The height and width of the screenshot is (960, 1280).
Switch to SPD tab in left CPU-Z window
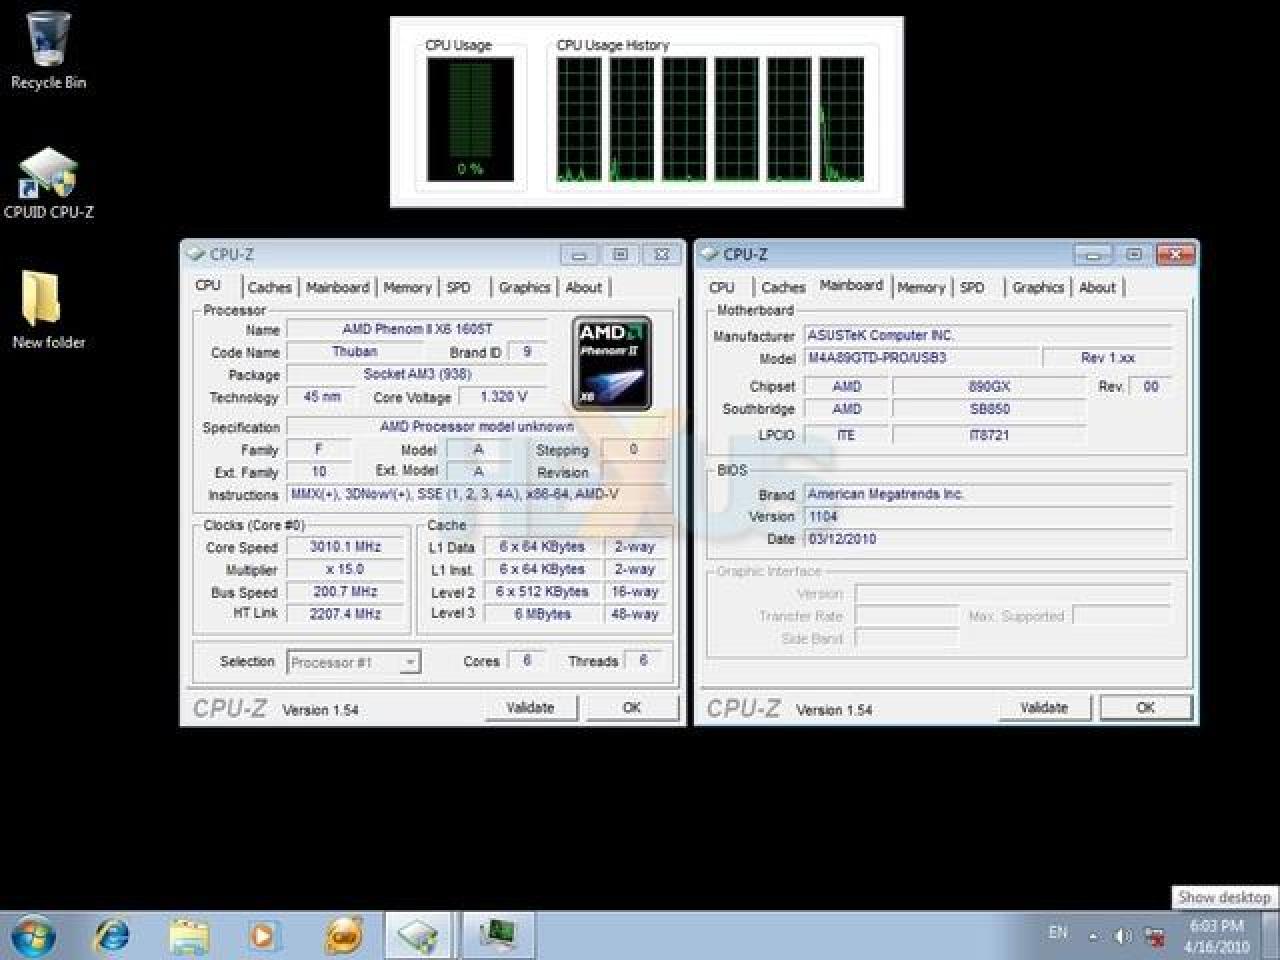coord(458,287)
